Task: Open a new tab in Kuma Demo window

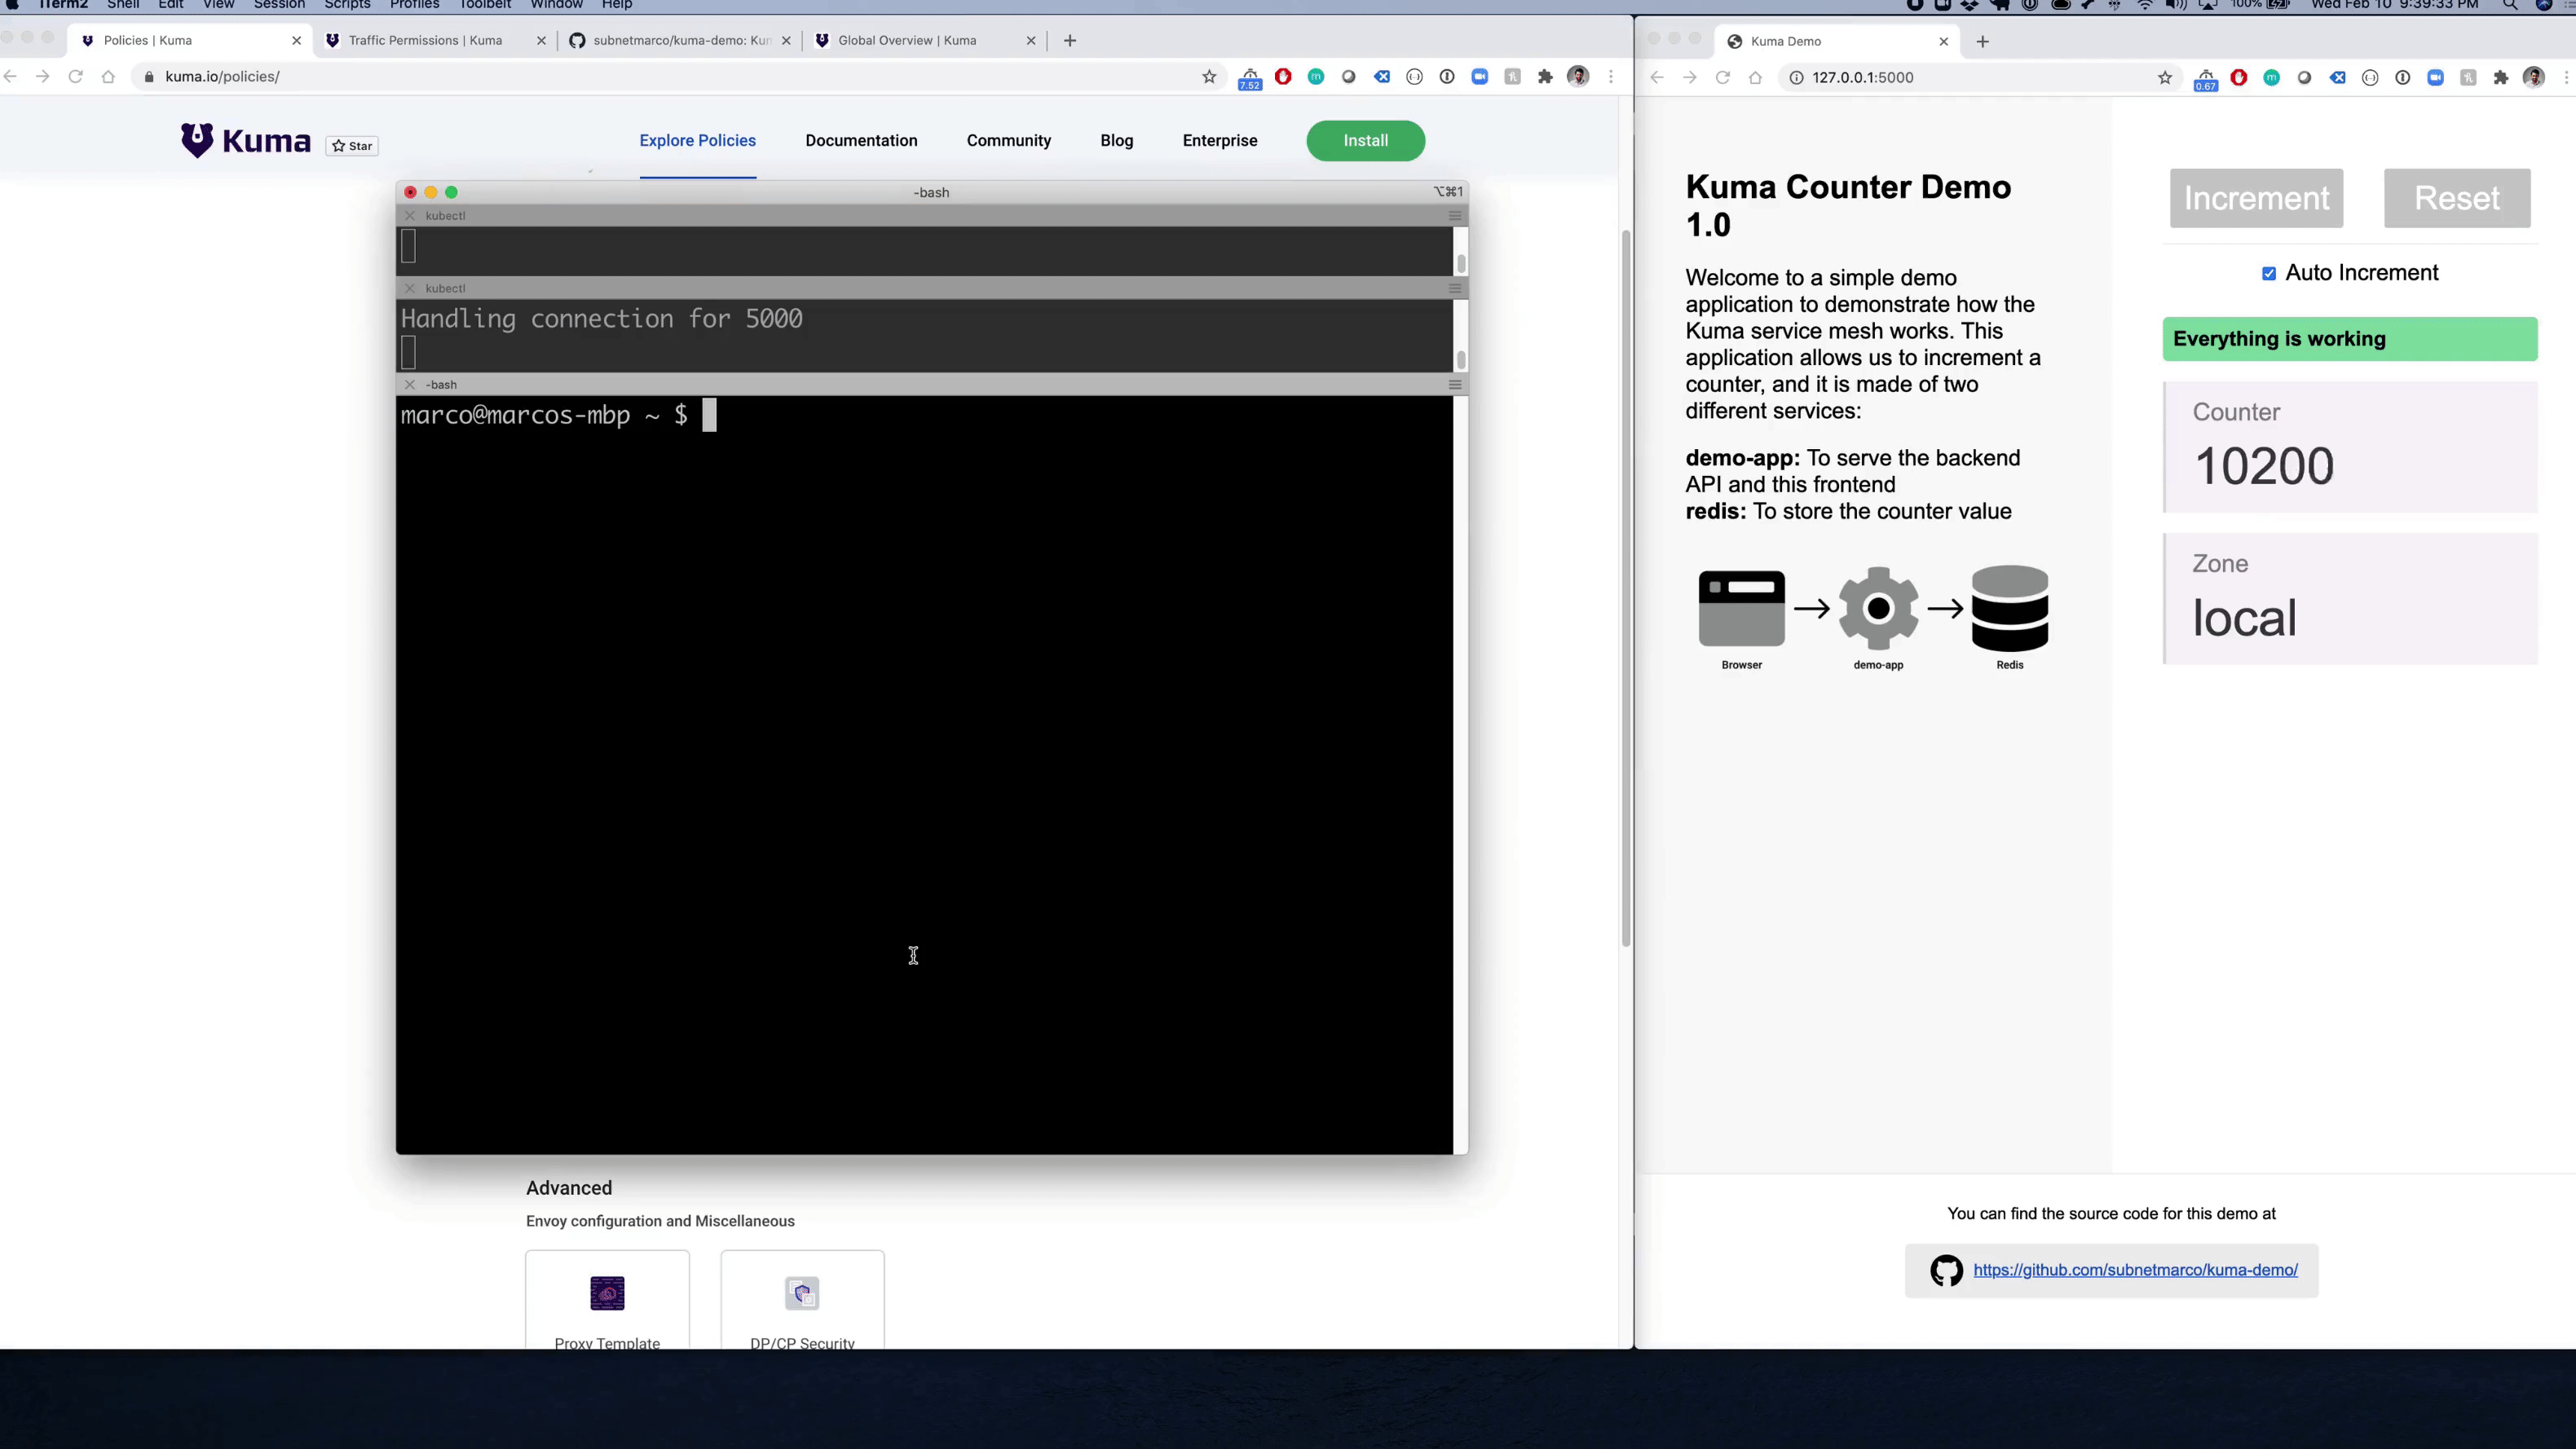Action: (x=1983, y=42)
